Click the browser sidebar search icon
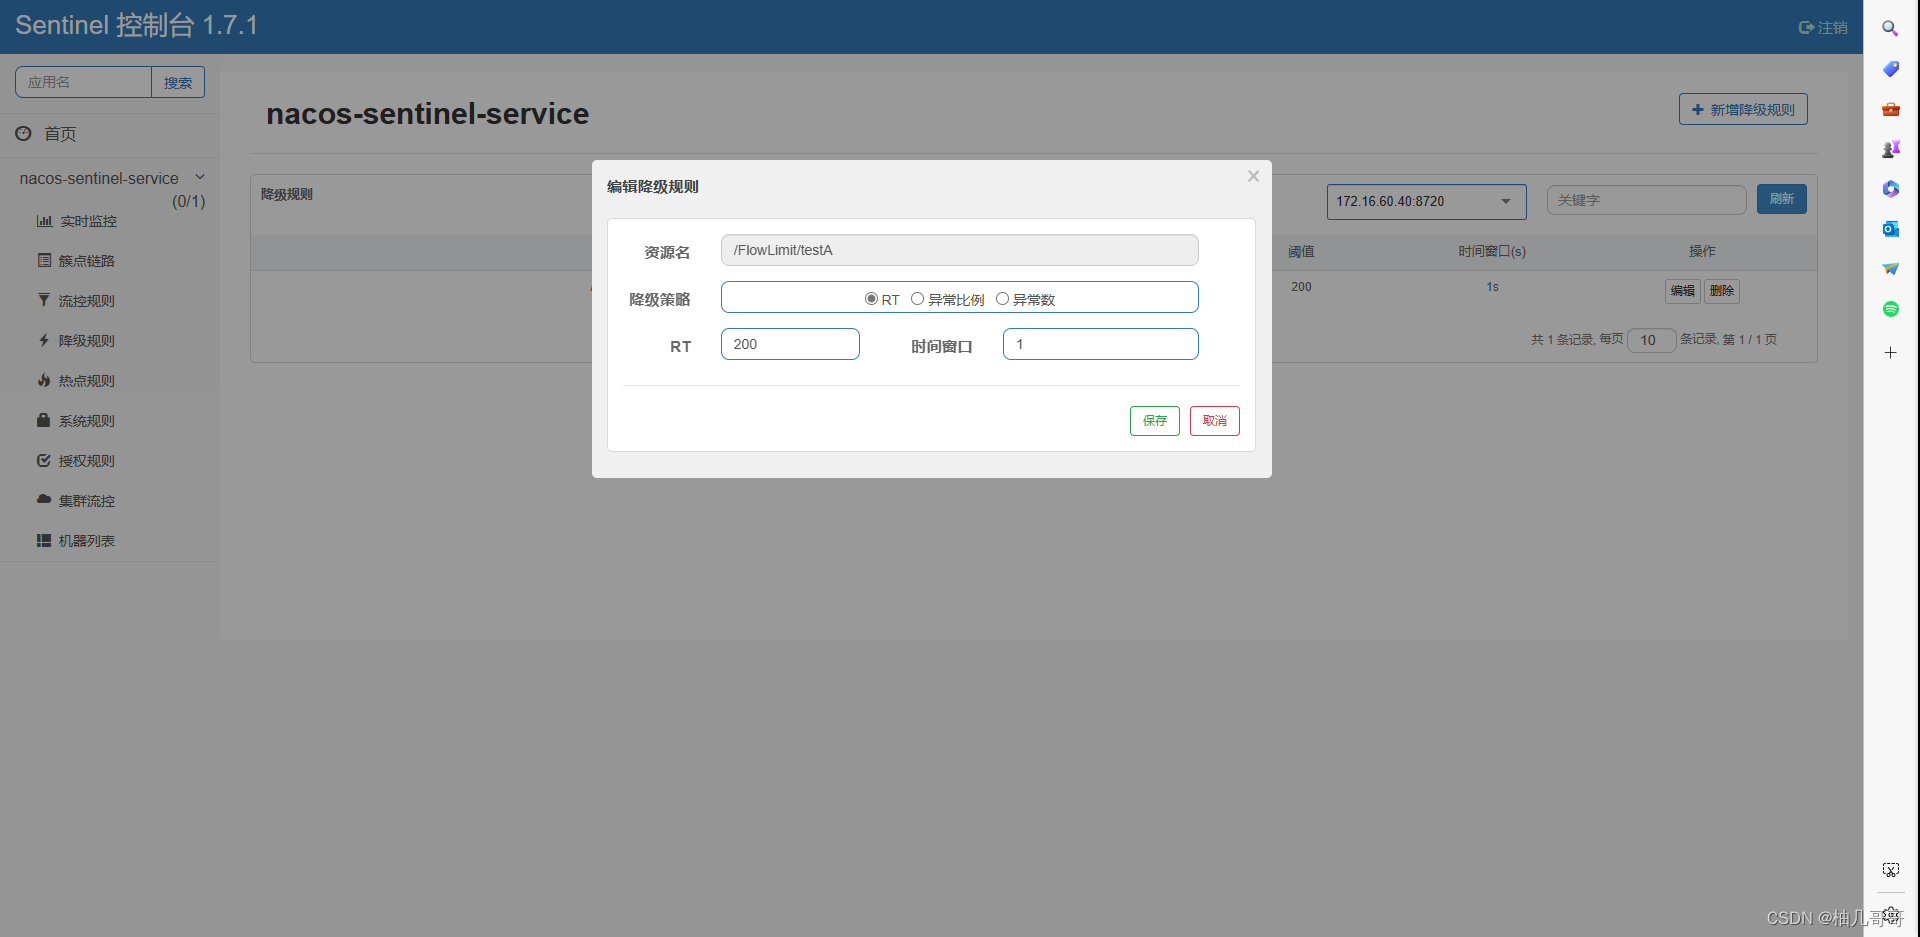This screenshot has width=1920, height=937. click(1890, 28)
